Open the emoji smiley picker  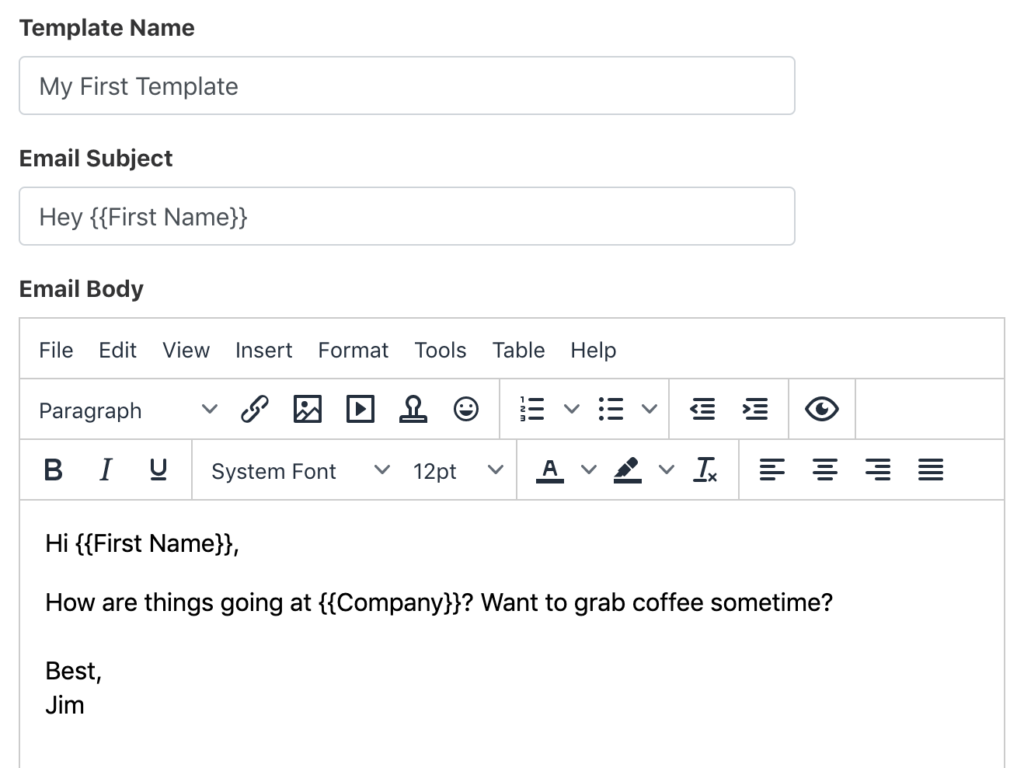[466, 409]
